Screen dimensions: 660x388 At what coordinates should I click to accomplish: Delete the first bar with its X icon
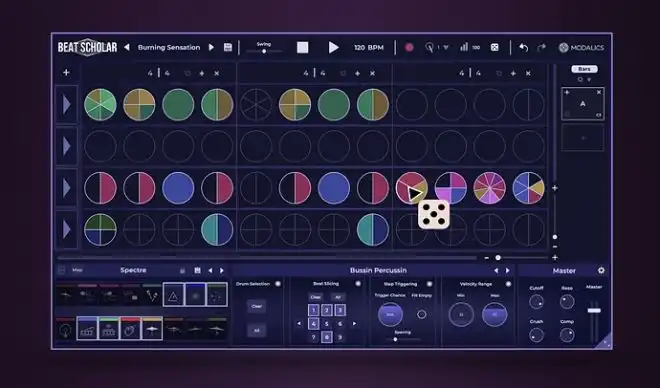click(217, 73)
